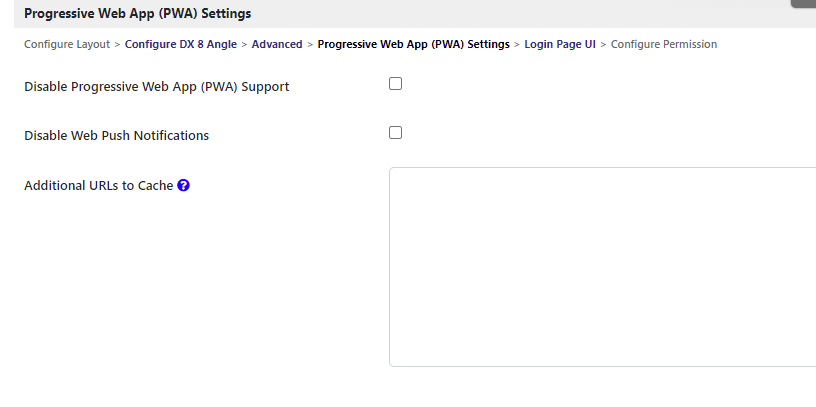
Task: Go to Advanced breadcrumb step
Action: 277,44
